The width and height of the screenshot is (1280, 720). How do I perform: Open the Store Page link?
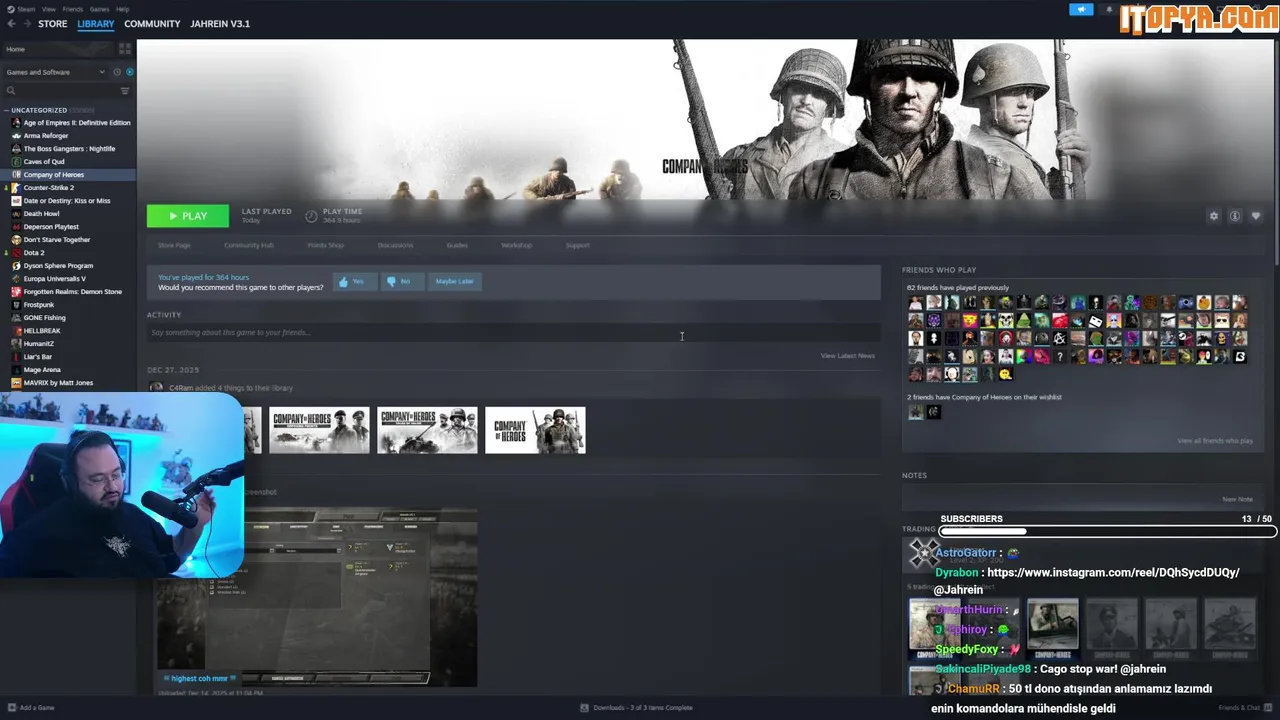(174, 245)
